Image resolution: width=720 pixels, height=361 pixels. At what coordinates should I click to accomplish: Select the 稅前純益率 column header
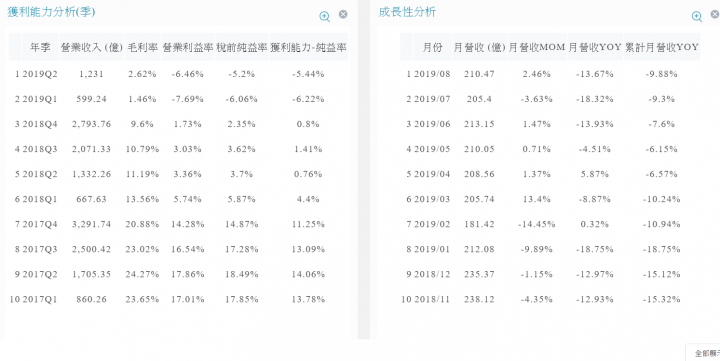coord(242,47)
